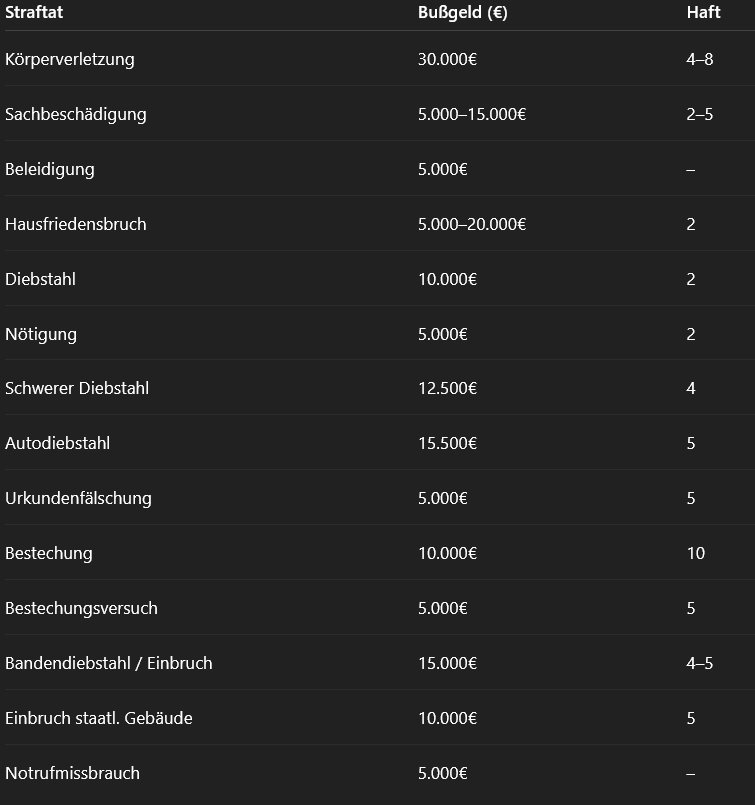The height and width of the screenshot is (805, 755).
Task: Click the 4–8 Haft value
Action: [x=699, y=59]
